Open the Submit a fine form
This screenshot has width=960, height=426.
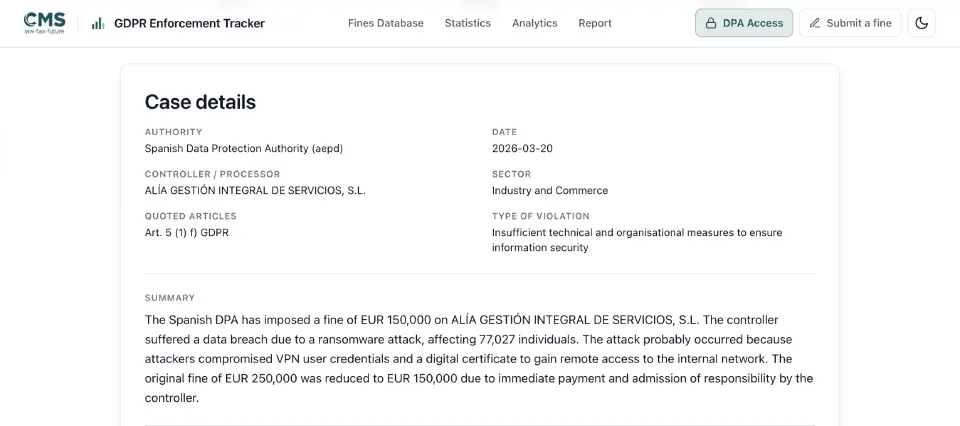850,23
